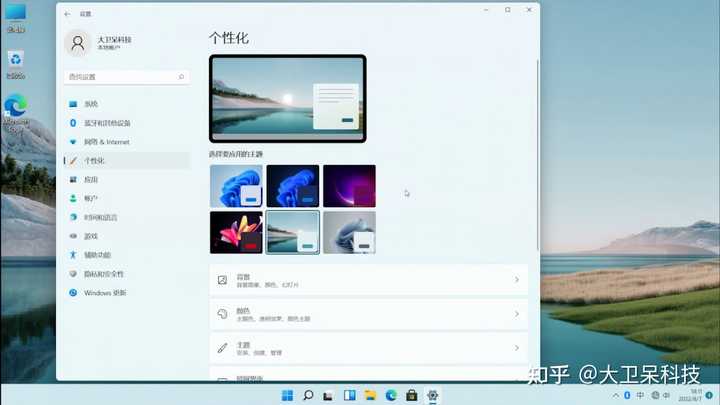Screen dimensions: 720x405
Task: Click the user account avatar
Action: pos(78,43)
